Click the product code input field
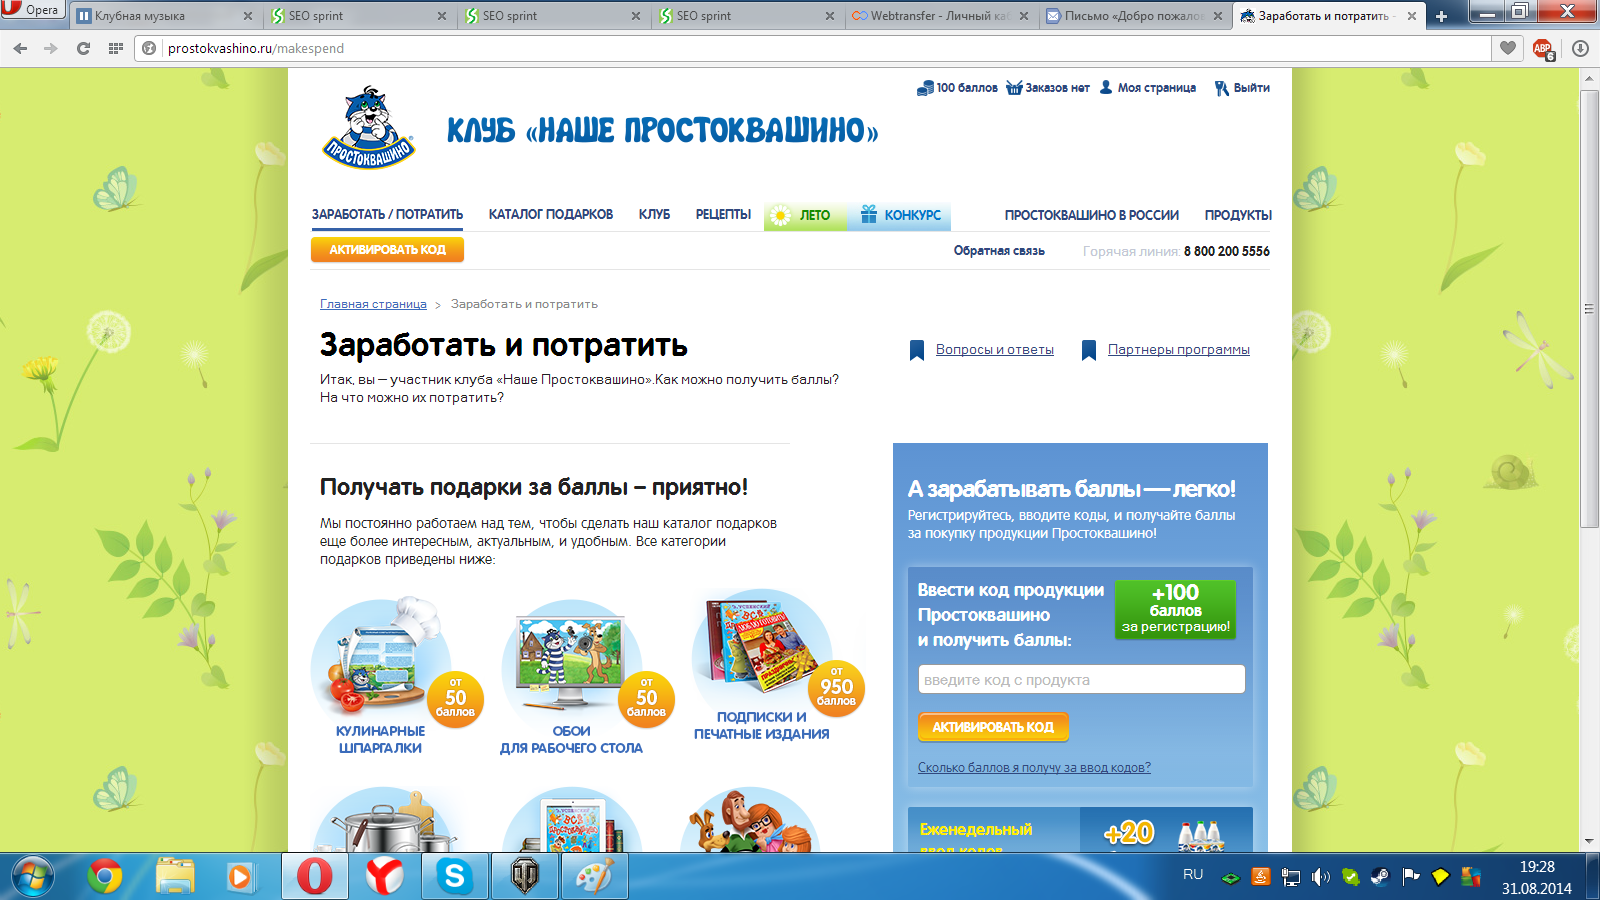Viewport: 1600px width, 900px height. coord(1081,679)
